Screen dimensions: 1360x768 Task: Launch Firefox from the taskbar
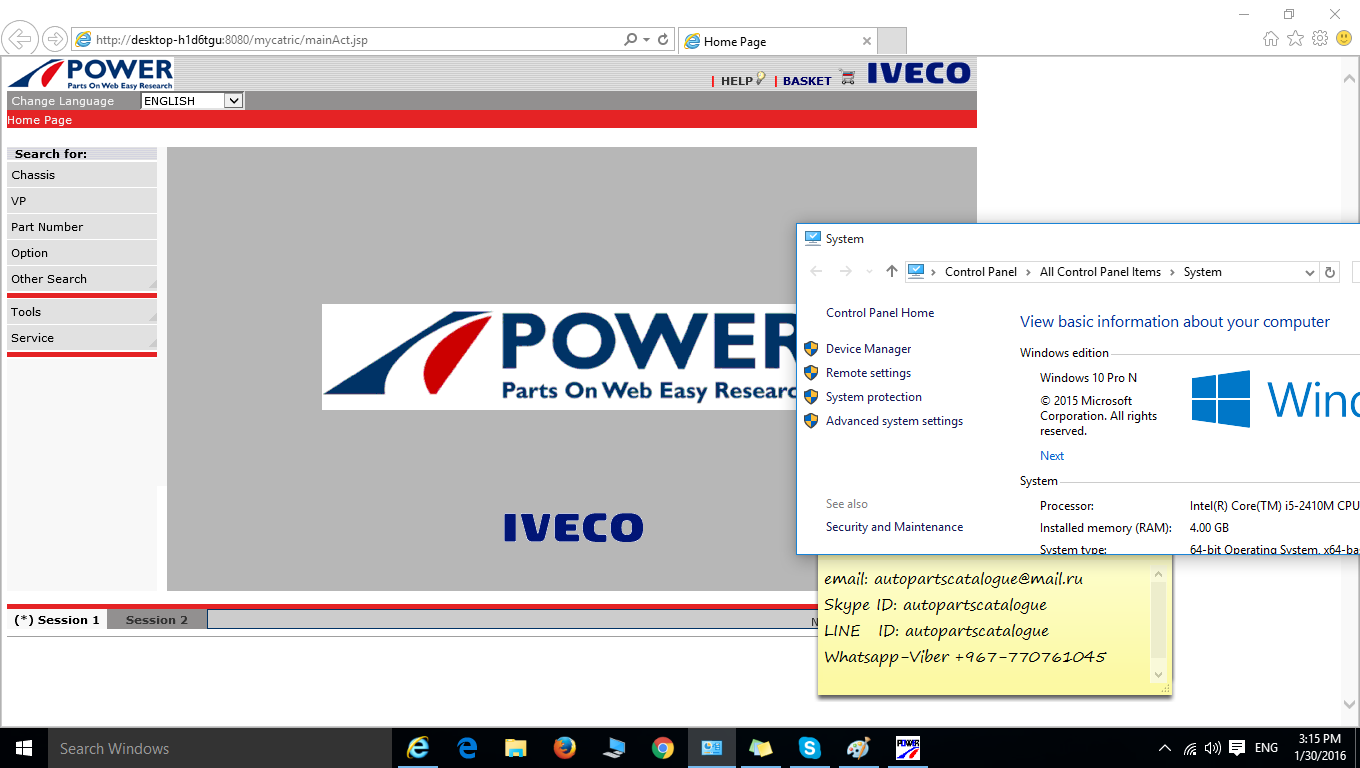(x=565, y=748)
